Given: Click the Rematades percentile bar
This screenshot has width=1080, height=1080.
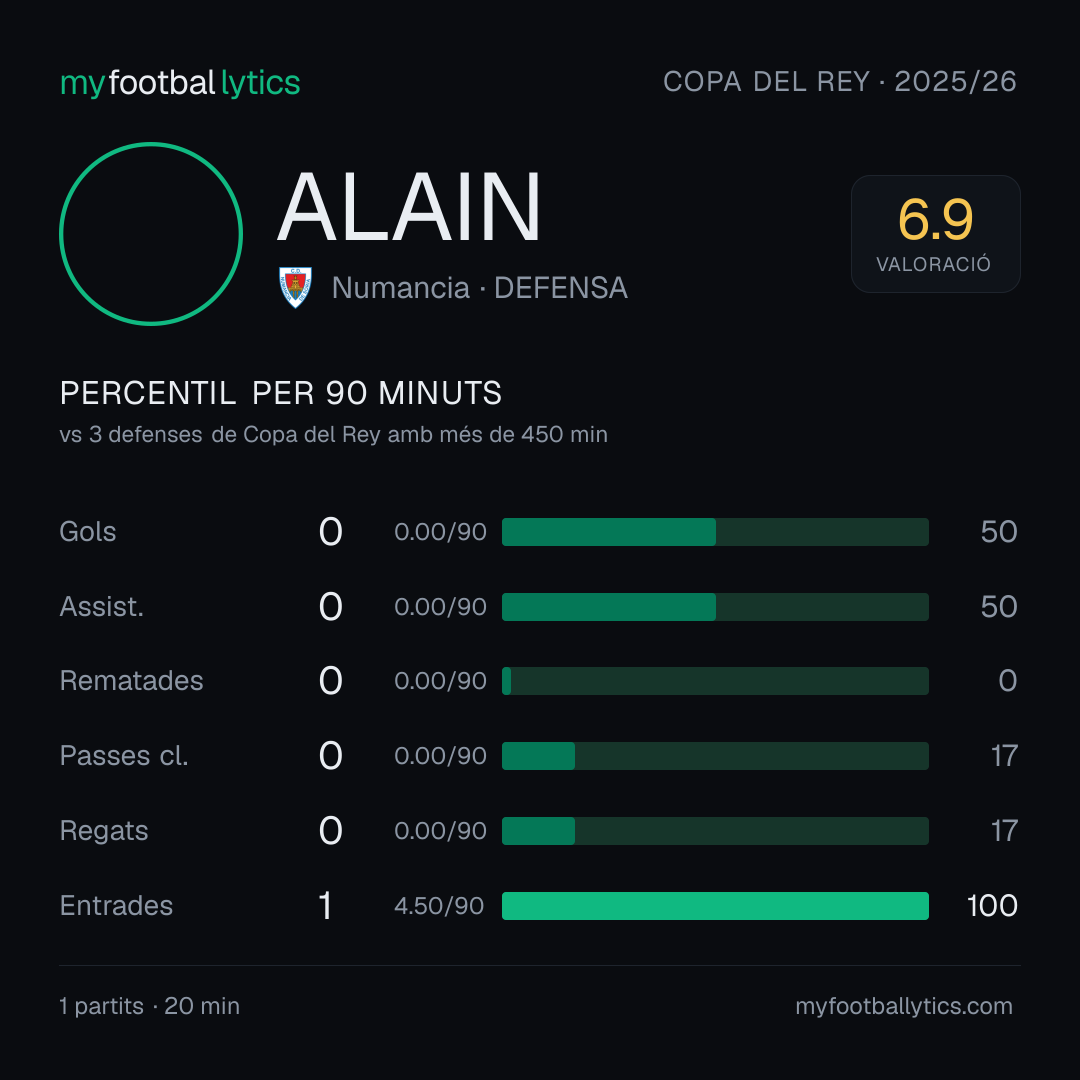Looking at the screenshot, I should (715, 681).
